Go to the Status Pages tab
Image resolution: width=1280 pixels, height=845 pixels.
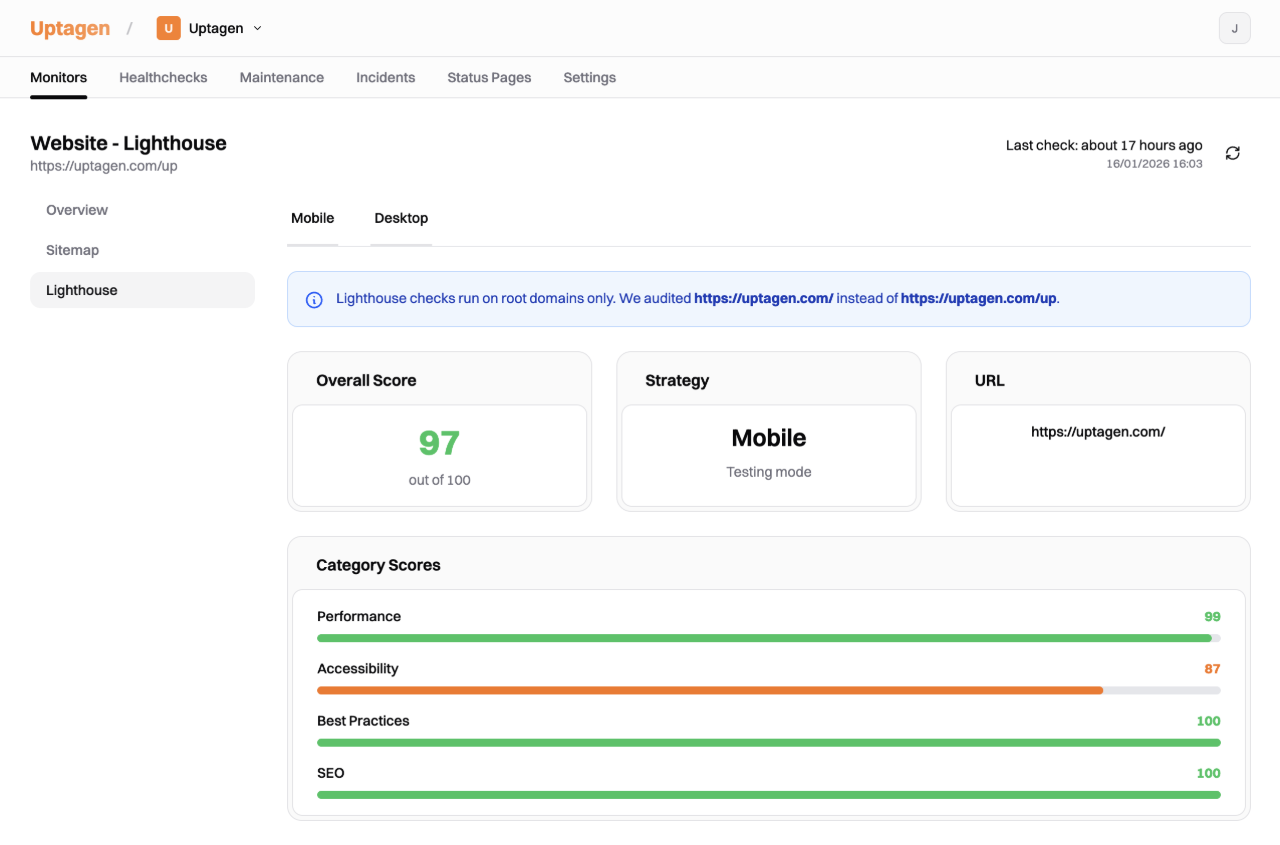point(489,77)
